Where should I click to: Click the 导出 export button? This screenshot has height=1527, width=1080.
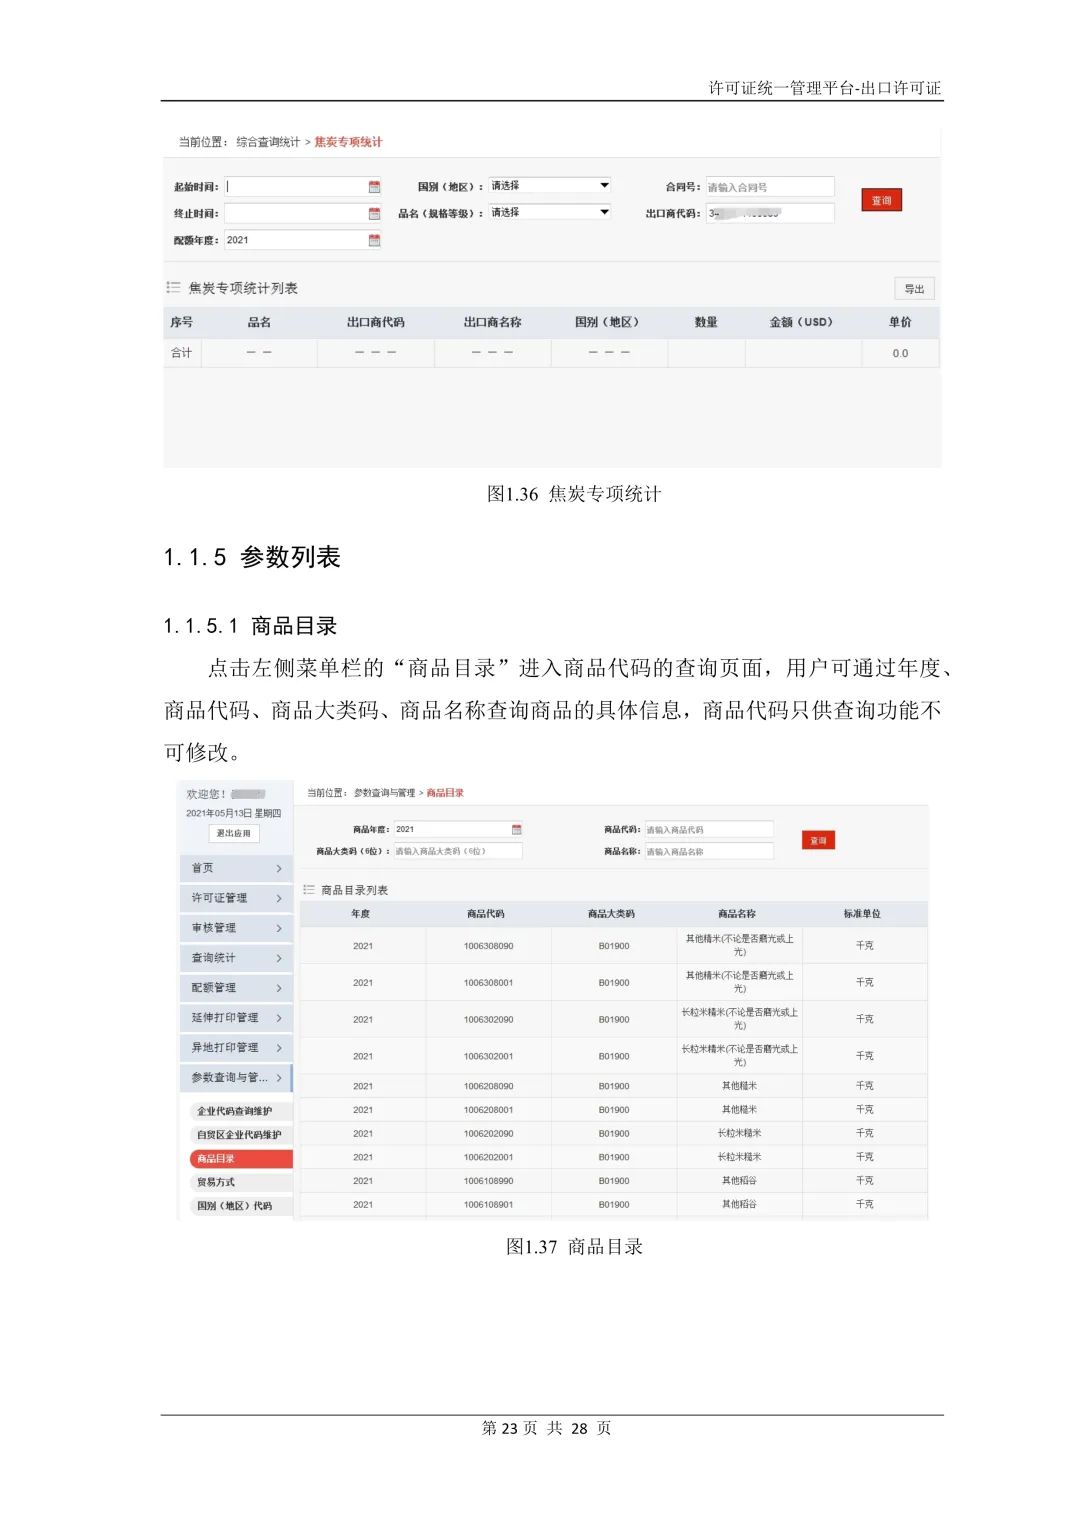[x=914, y=289]
